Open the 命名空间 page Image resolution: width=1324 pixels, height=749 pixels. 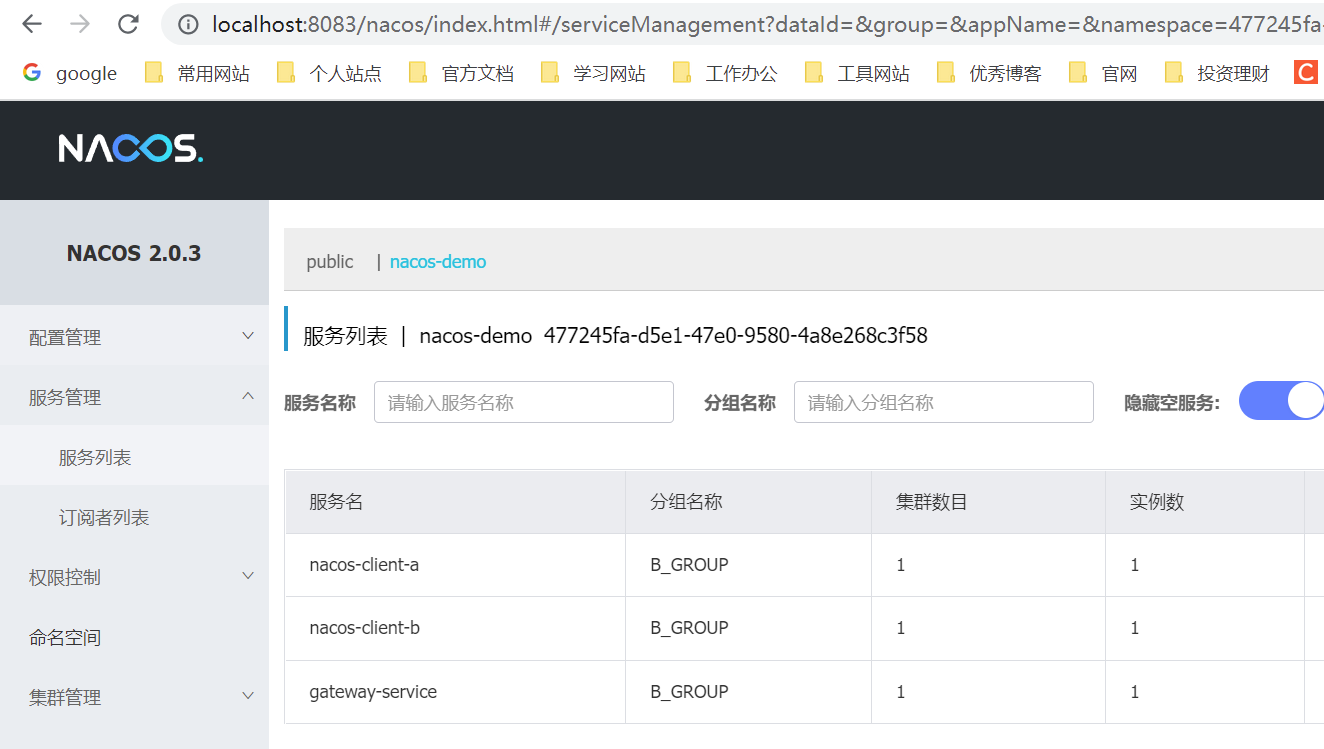pos(134,637)
